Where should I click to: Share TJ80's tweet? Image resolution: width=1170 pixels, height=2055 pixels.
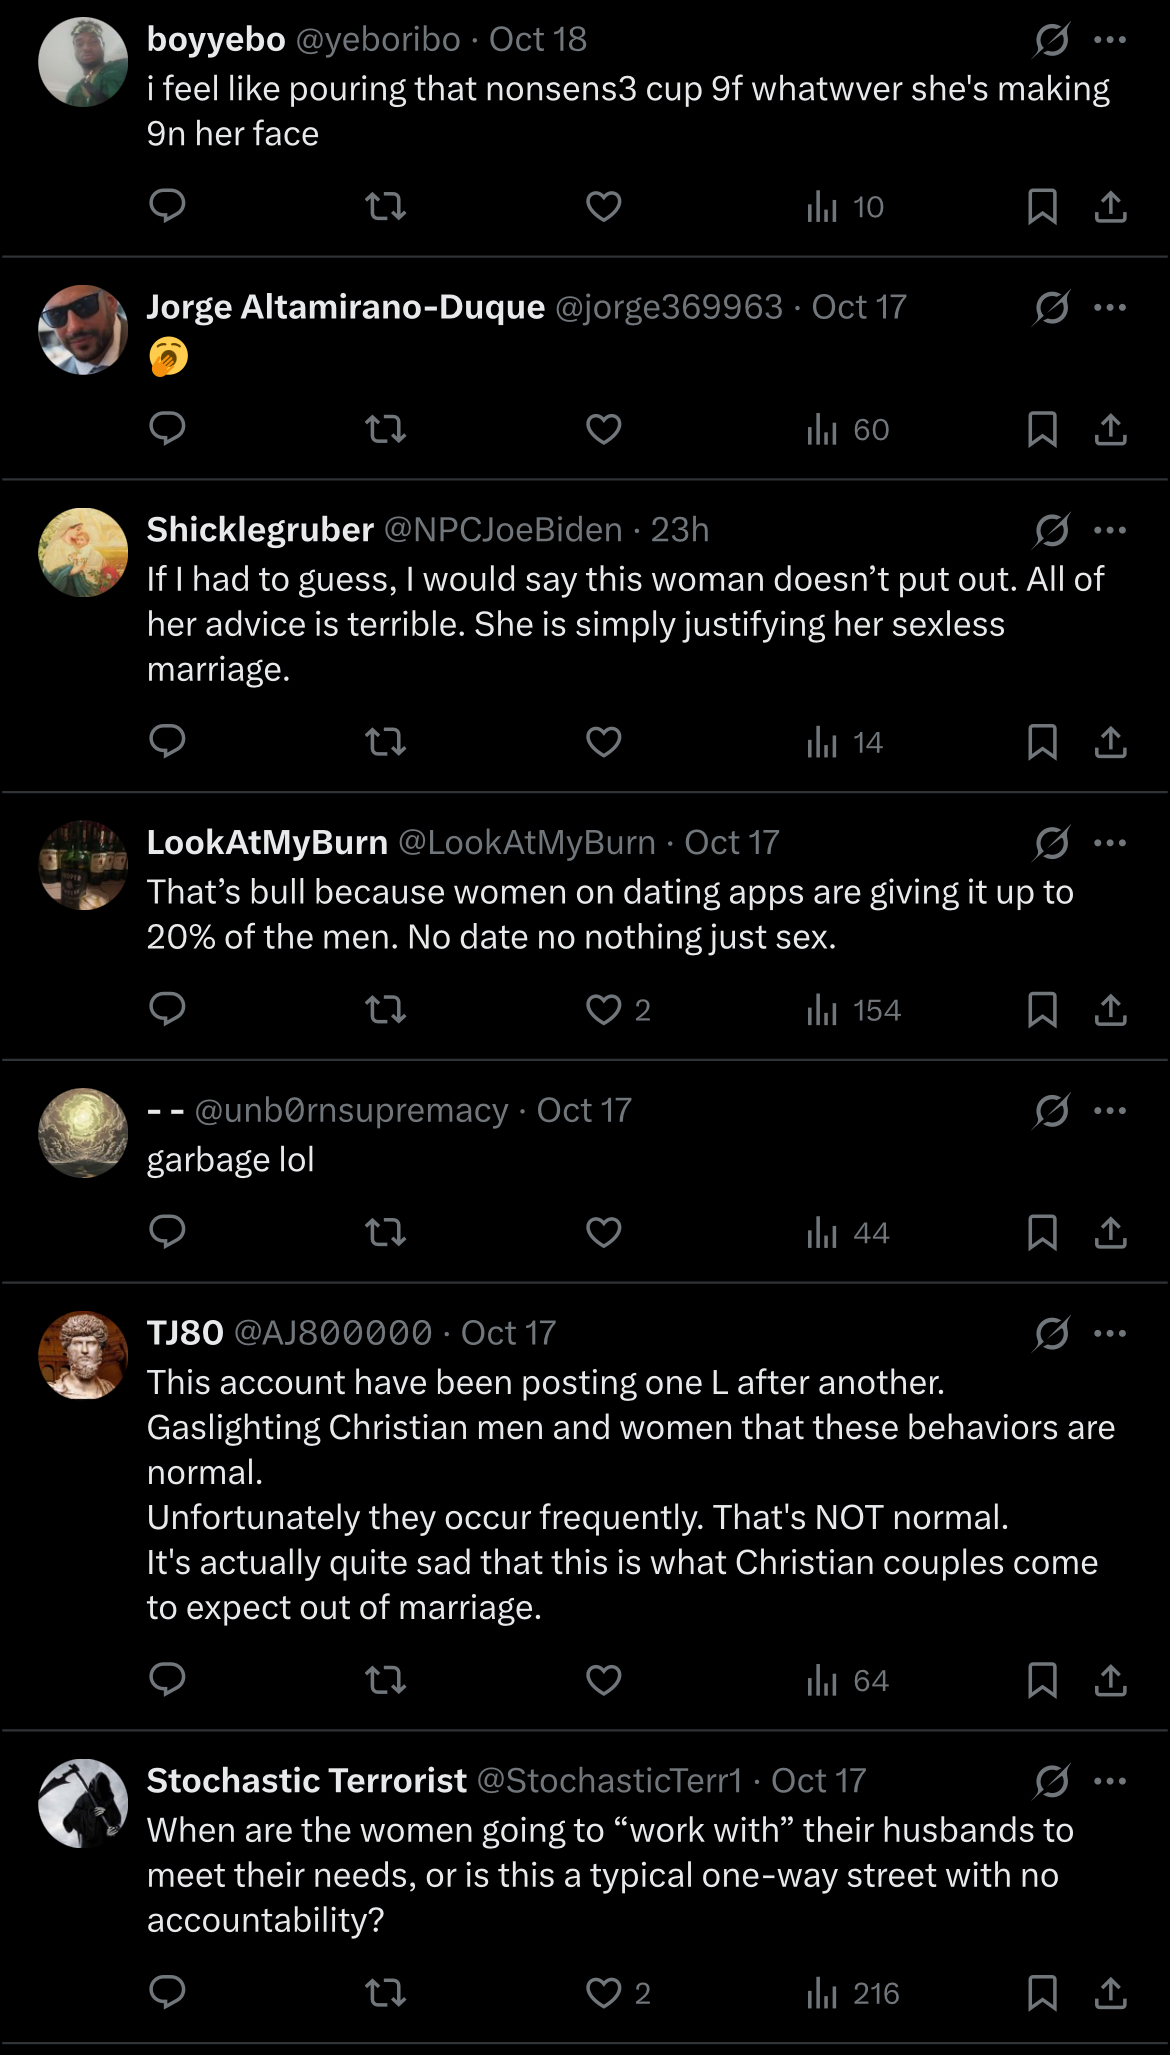click(1110, 1680)
